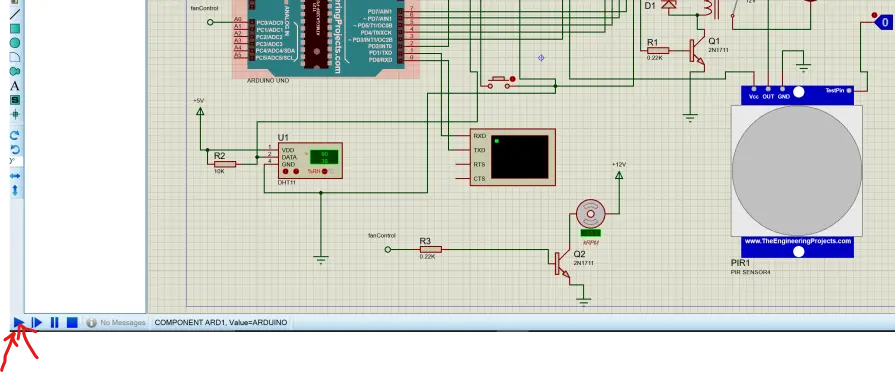Select the ground symbol under Q2
Image resolution: width=895 pixels, height=372 pixels.
pyautogui.click(x=583, y=301)
